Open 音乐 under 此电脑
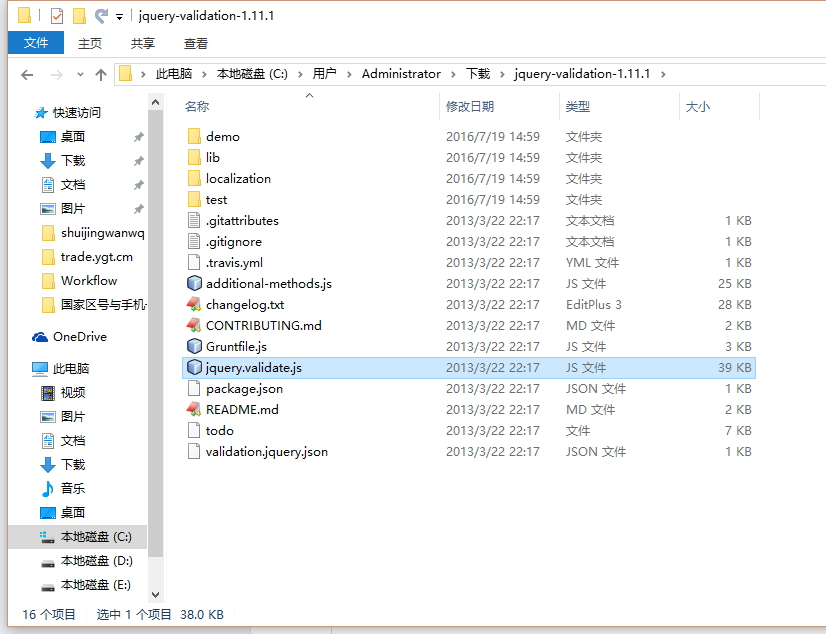826x634 pixels. (x=72, y=489)
